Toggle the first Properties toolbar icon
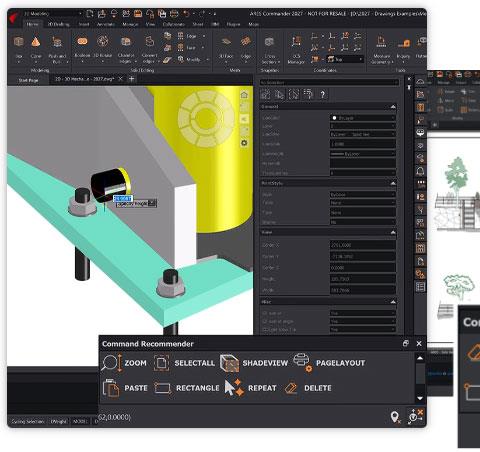This screenshot has width=480, height=452. click(265, 95)
